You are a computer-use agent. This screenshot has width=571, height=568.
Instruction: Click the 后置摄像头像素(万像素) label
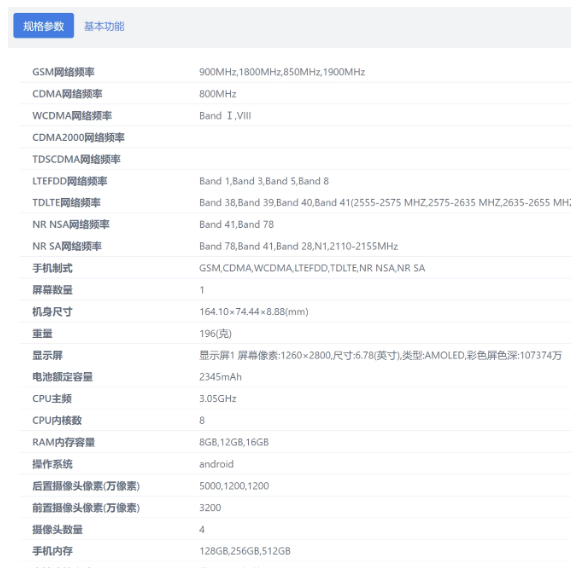pos(86,486)
